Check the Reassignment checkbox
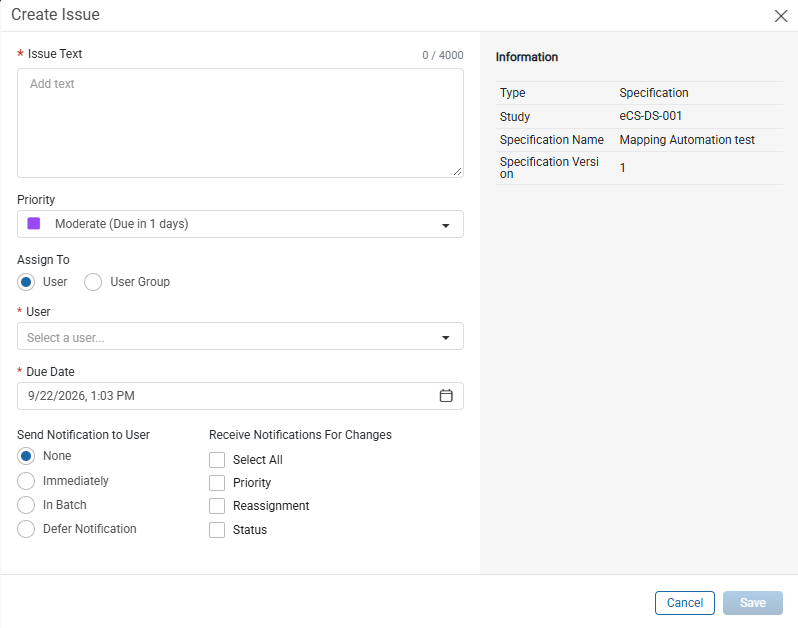This screenshot has height=628, width=798. 217,506
